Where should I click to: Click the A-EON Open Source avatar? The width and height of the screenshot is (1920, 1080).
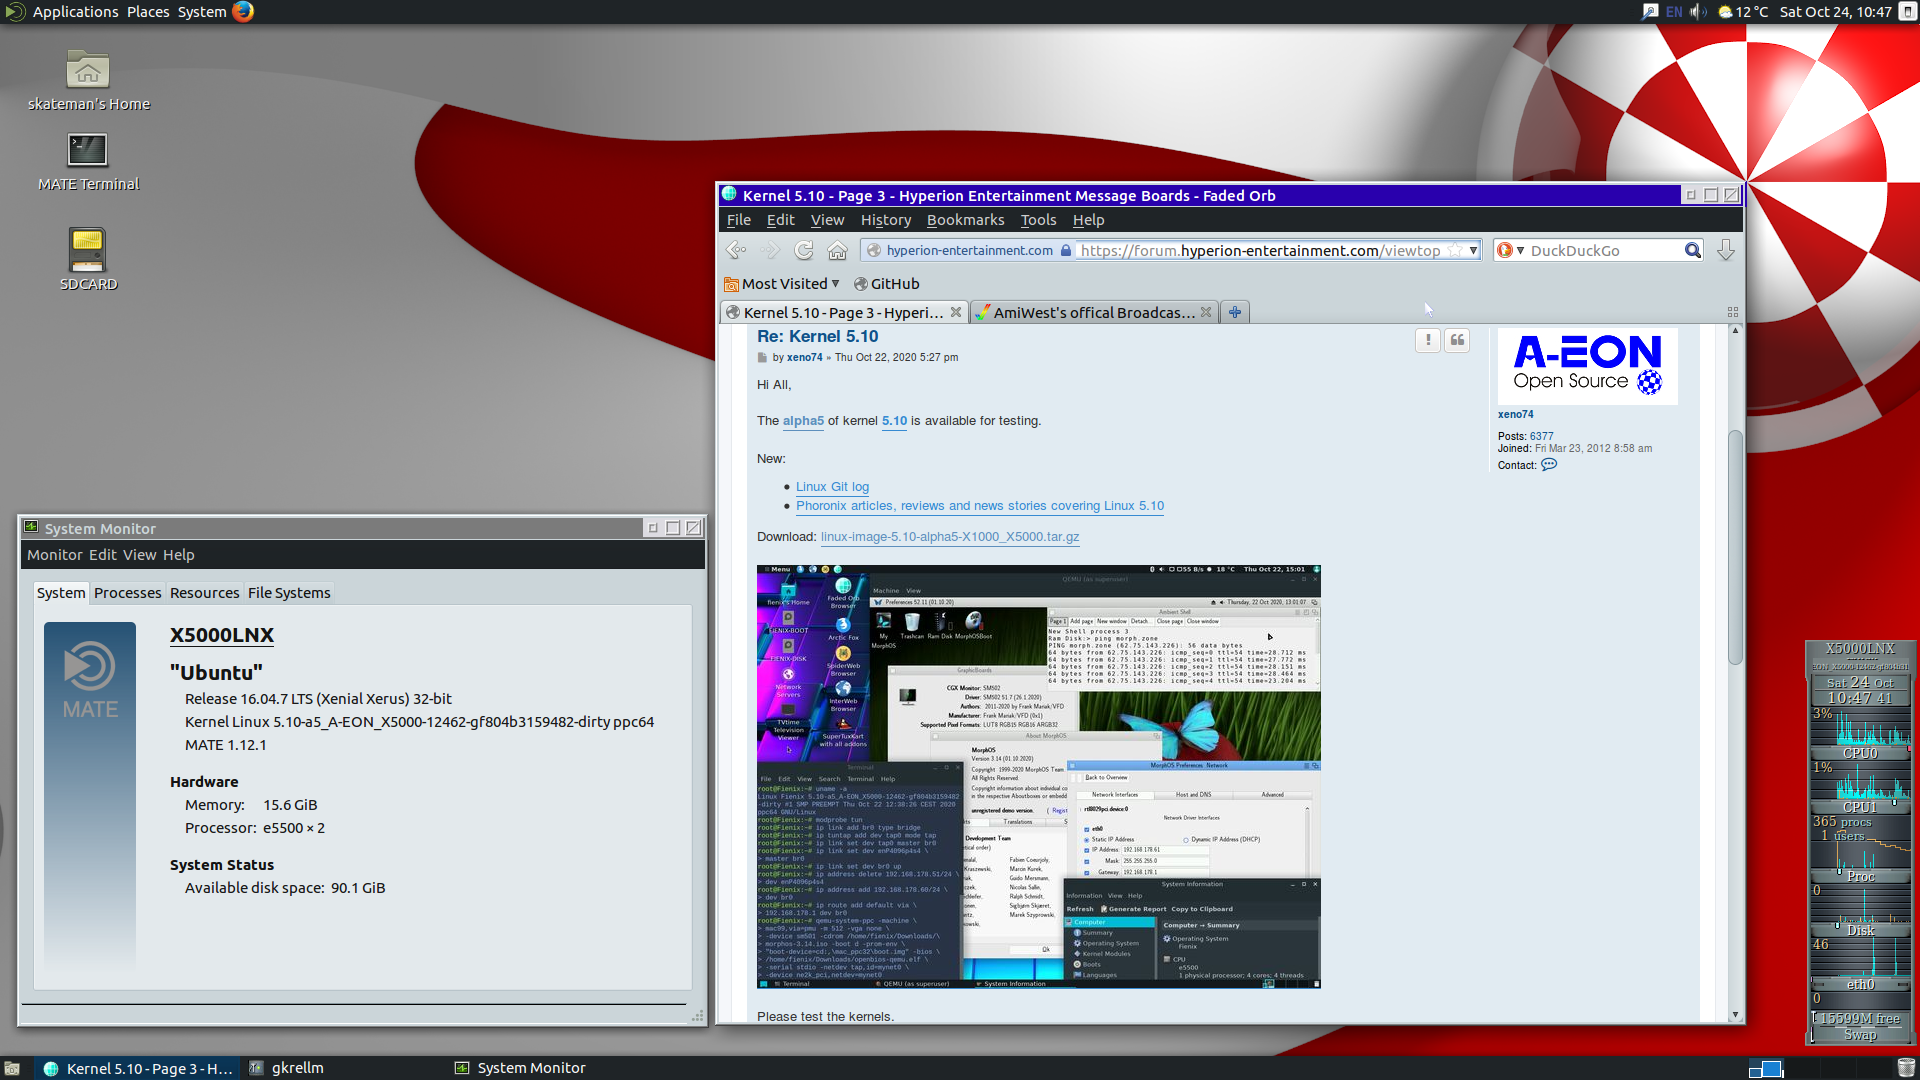pyautogui.click(x=1587, y=366)
